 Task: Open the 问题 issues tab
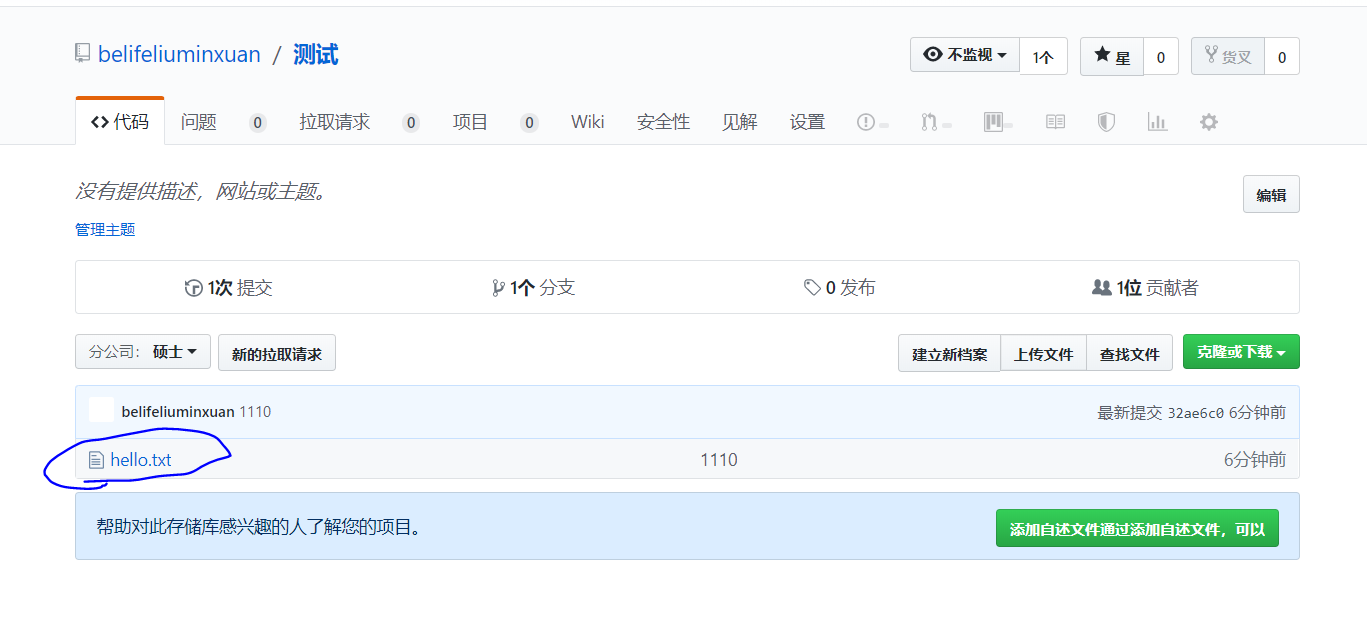[x=199, y=122]
